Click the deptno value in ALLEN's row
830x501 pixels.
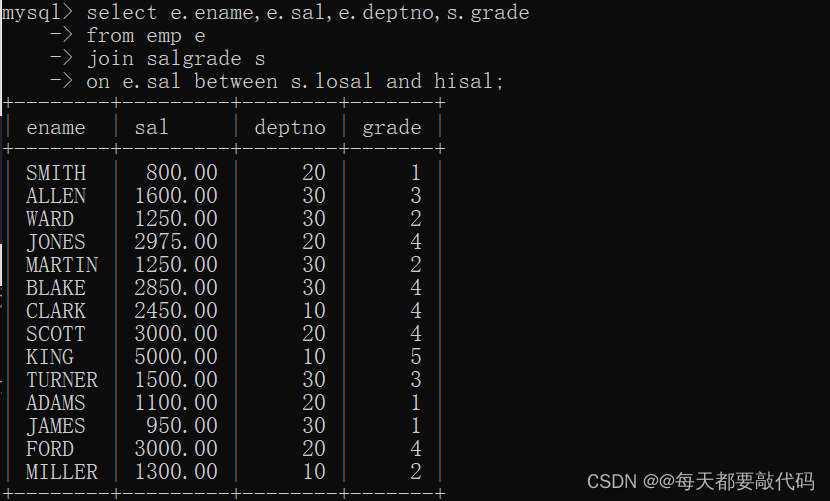[314, 196]
